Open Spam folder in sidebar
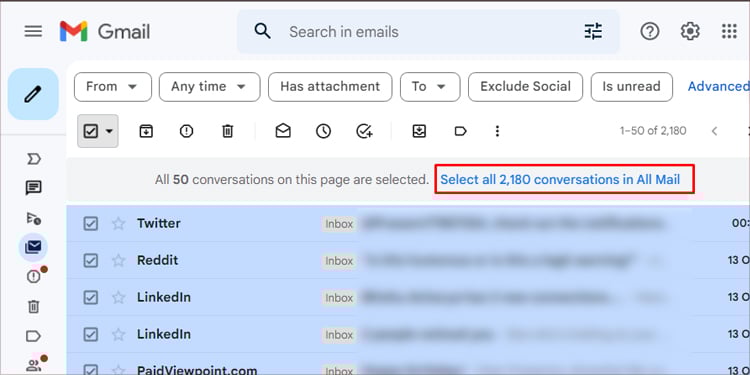 (x=33, y=276)
